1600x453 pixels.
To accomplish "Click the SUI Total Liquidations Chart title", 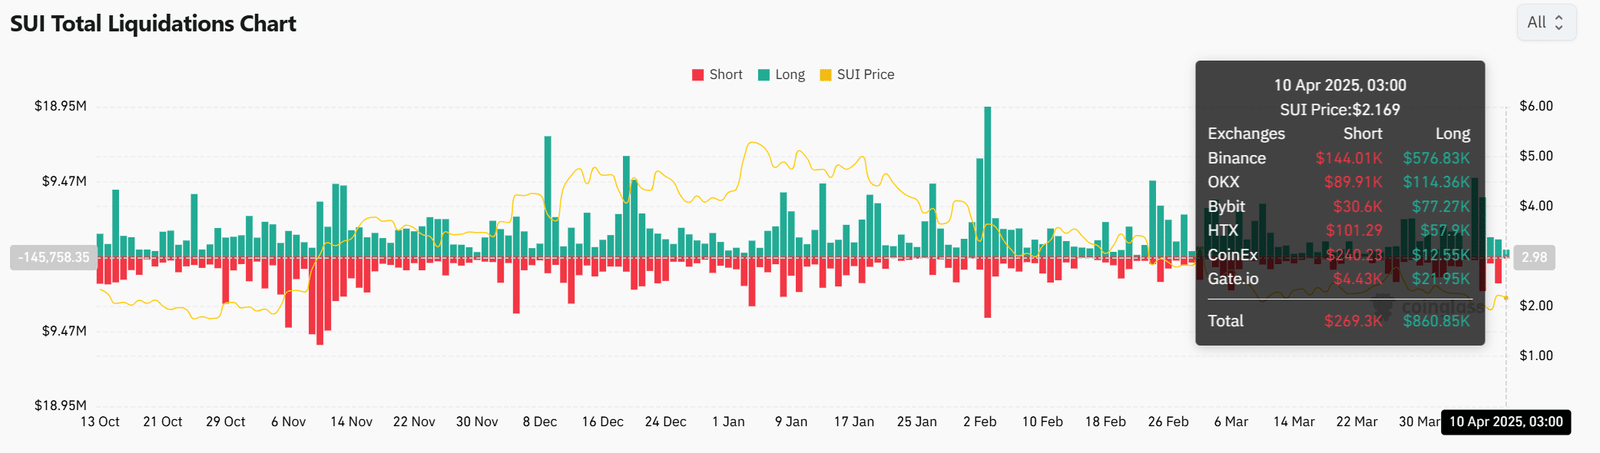I will pyautogui.click(x=153, y=24).
